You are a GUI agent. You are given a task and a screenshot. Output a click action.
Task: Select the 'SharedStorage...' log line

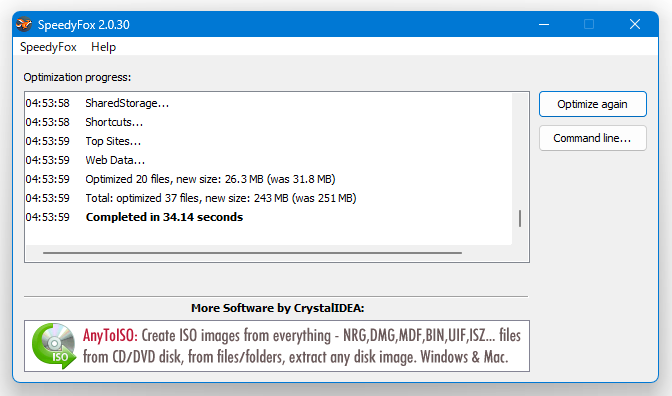click(x=268, y=103)
